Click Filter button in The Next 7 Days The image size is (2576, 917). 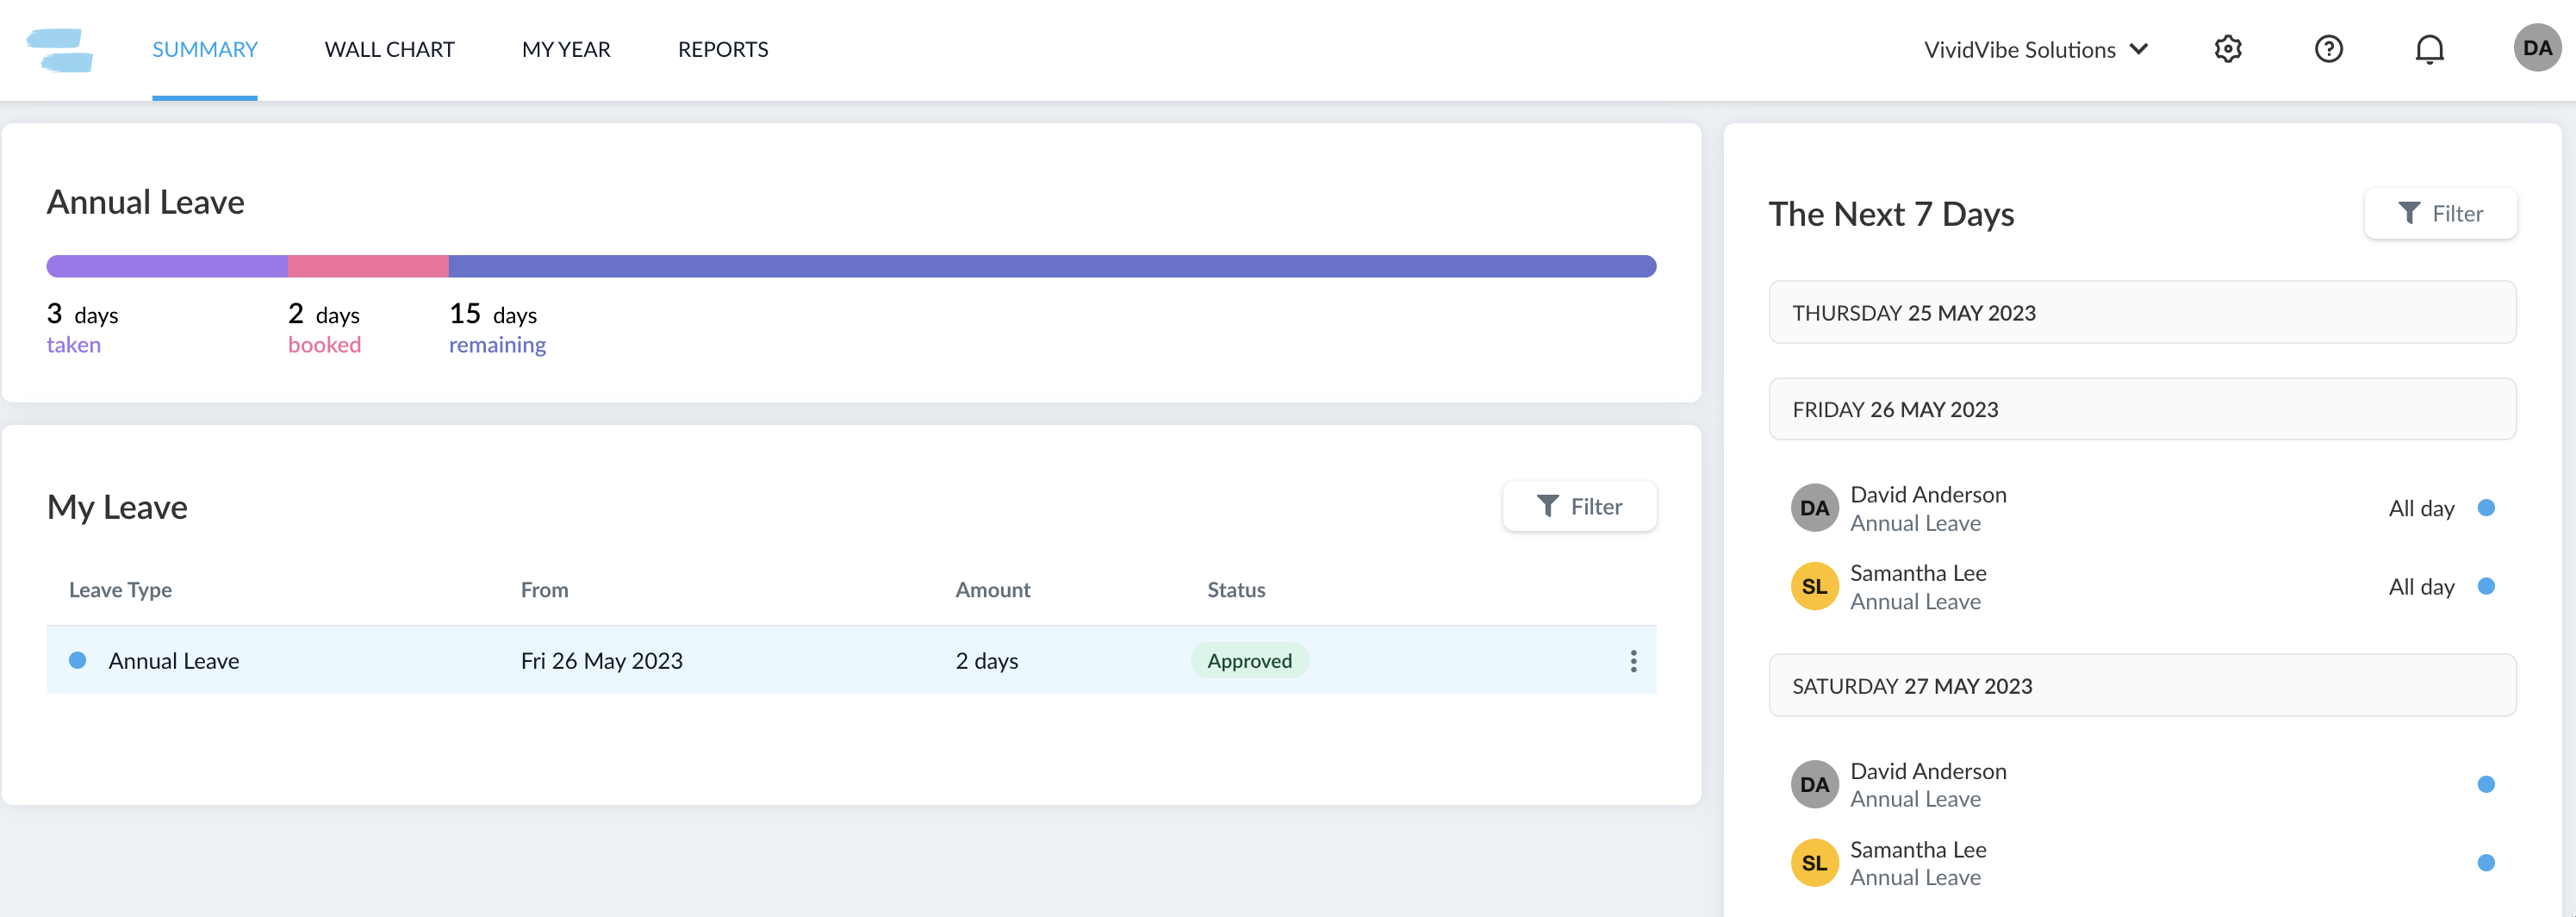tap(2440, 213)
